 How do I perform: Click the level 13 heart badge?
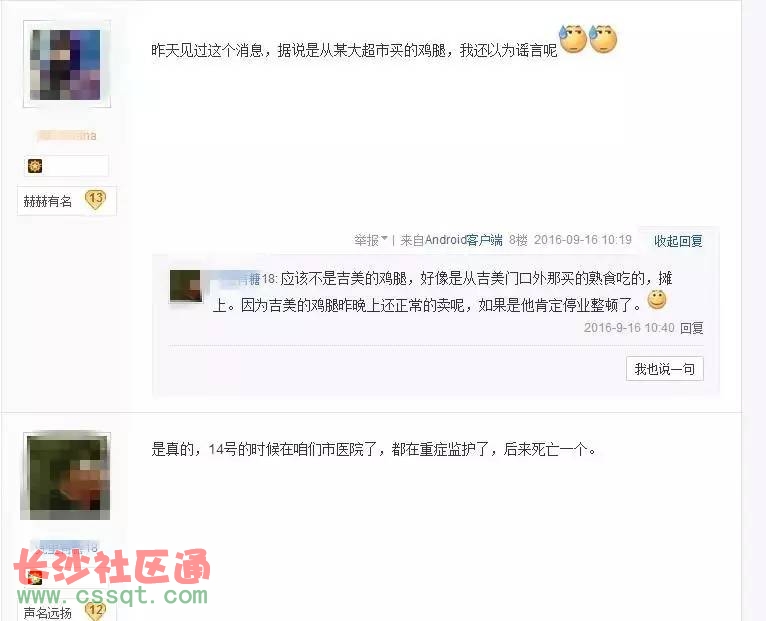pos(95,199)
